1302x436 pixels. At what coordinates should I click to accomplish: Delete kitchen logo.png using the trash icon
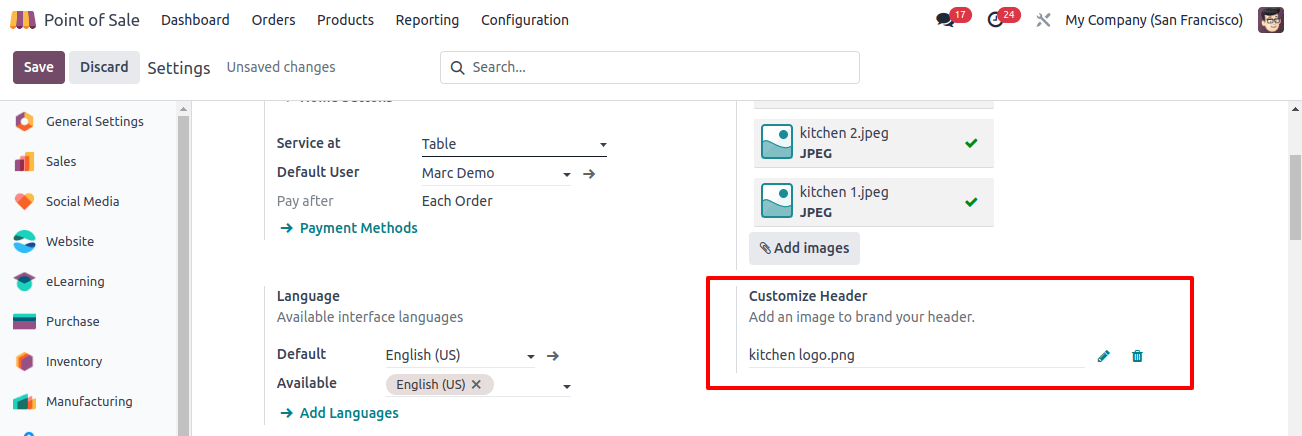tap(1137, 356)
